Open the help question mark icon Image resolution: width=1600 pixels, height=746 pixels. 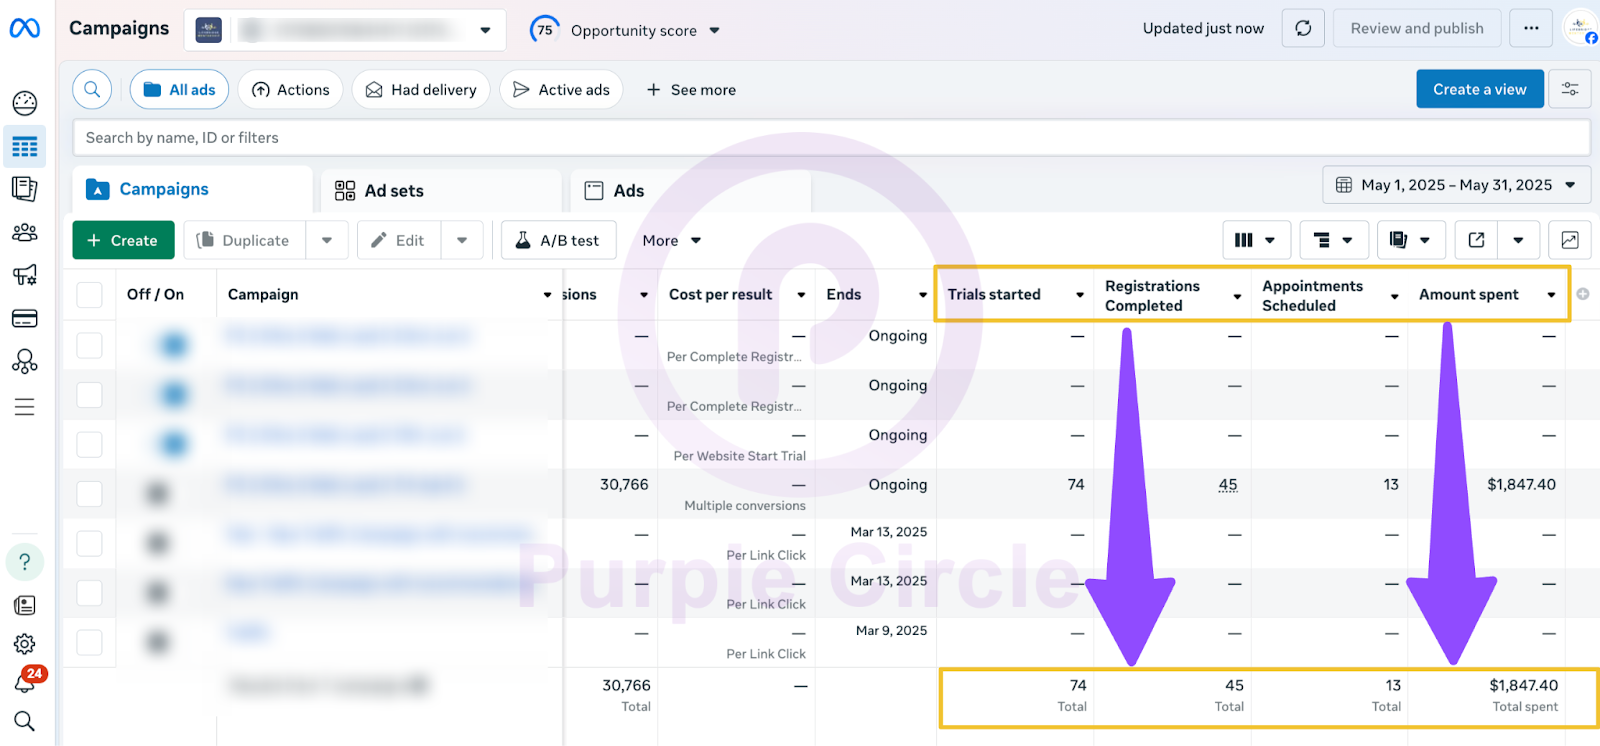25,562
